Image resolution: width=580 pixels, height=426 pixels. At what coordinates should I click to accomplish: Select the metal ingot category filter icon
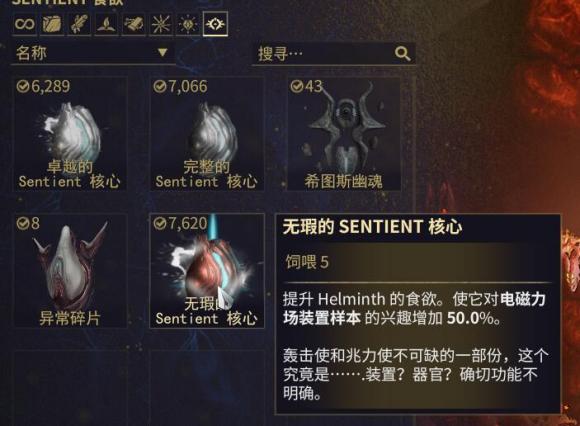click(134, 24)
